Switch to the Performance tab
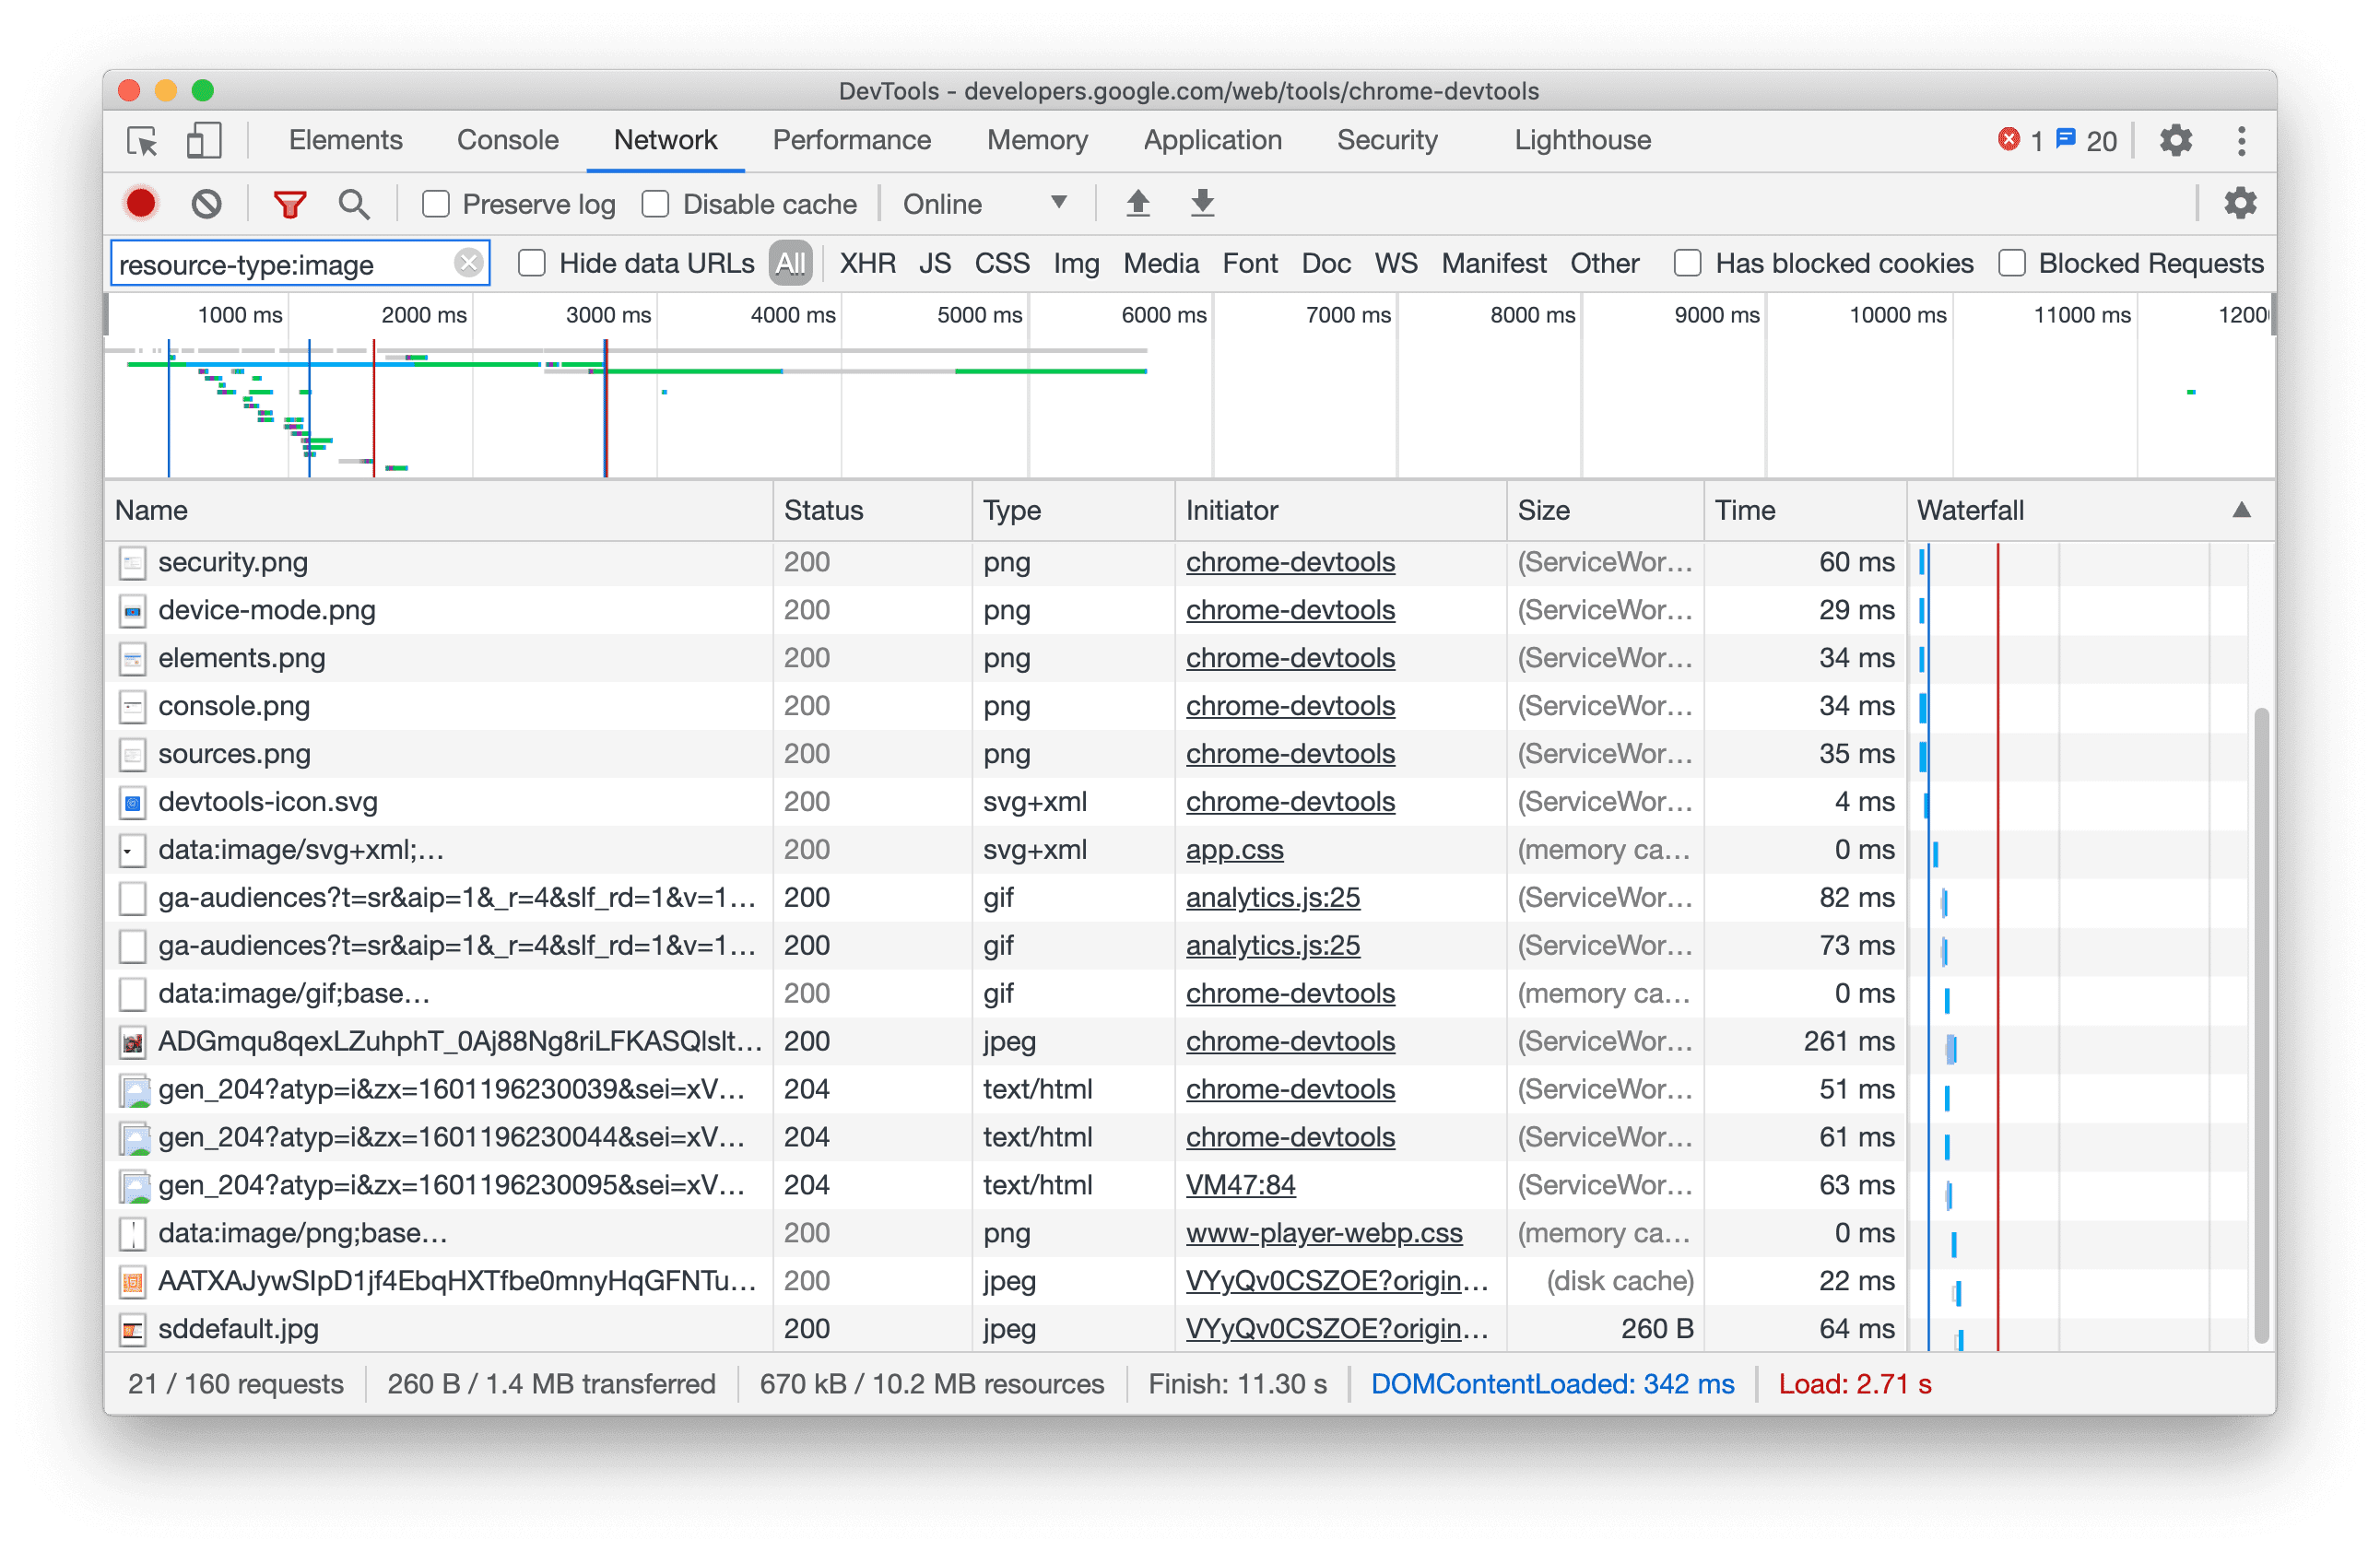 coord(851,140)
